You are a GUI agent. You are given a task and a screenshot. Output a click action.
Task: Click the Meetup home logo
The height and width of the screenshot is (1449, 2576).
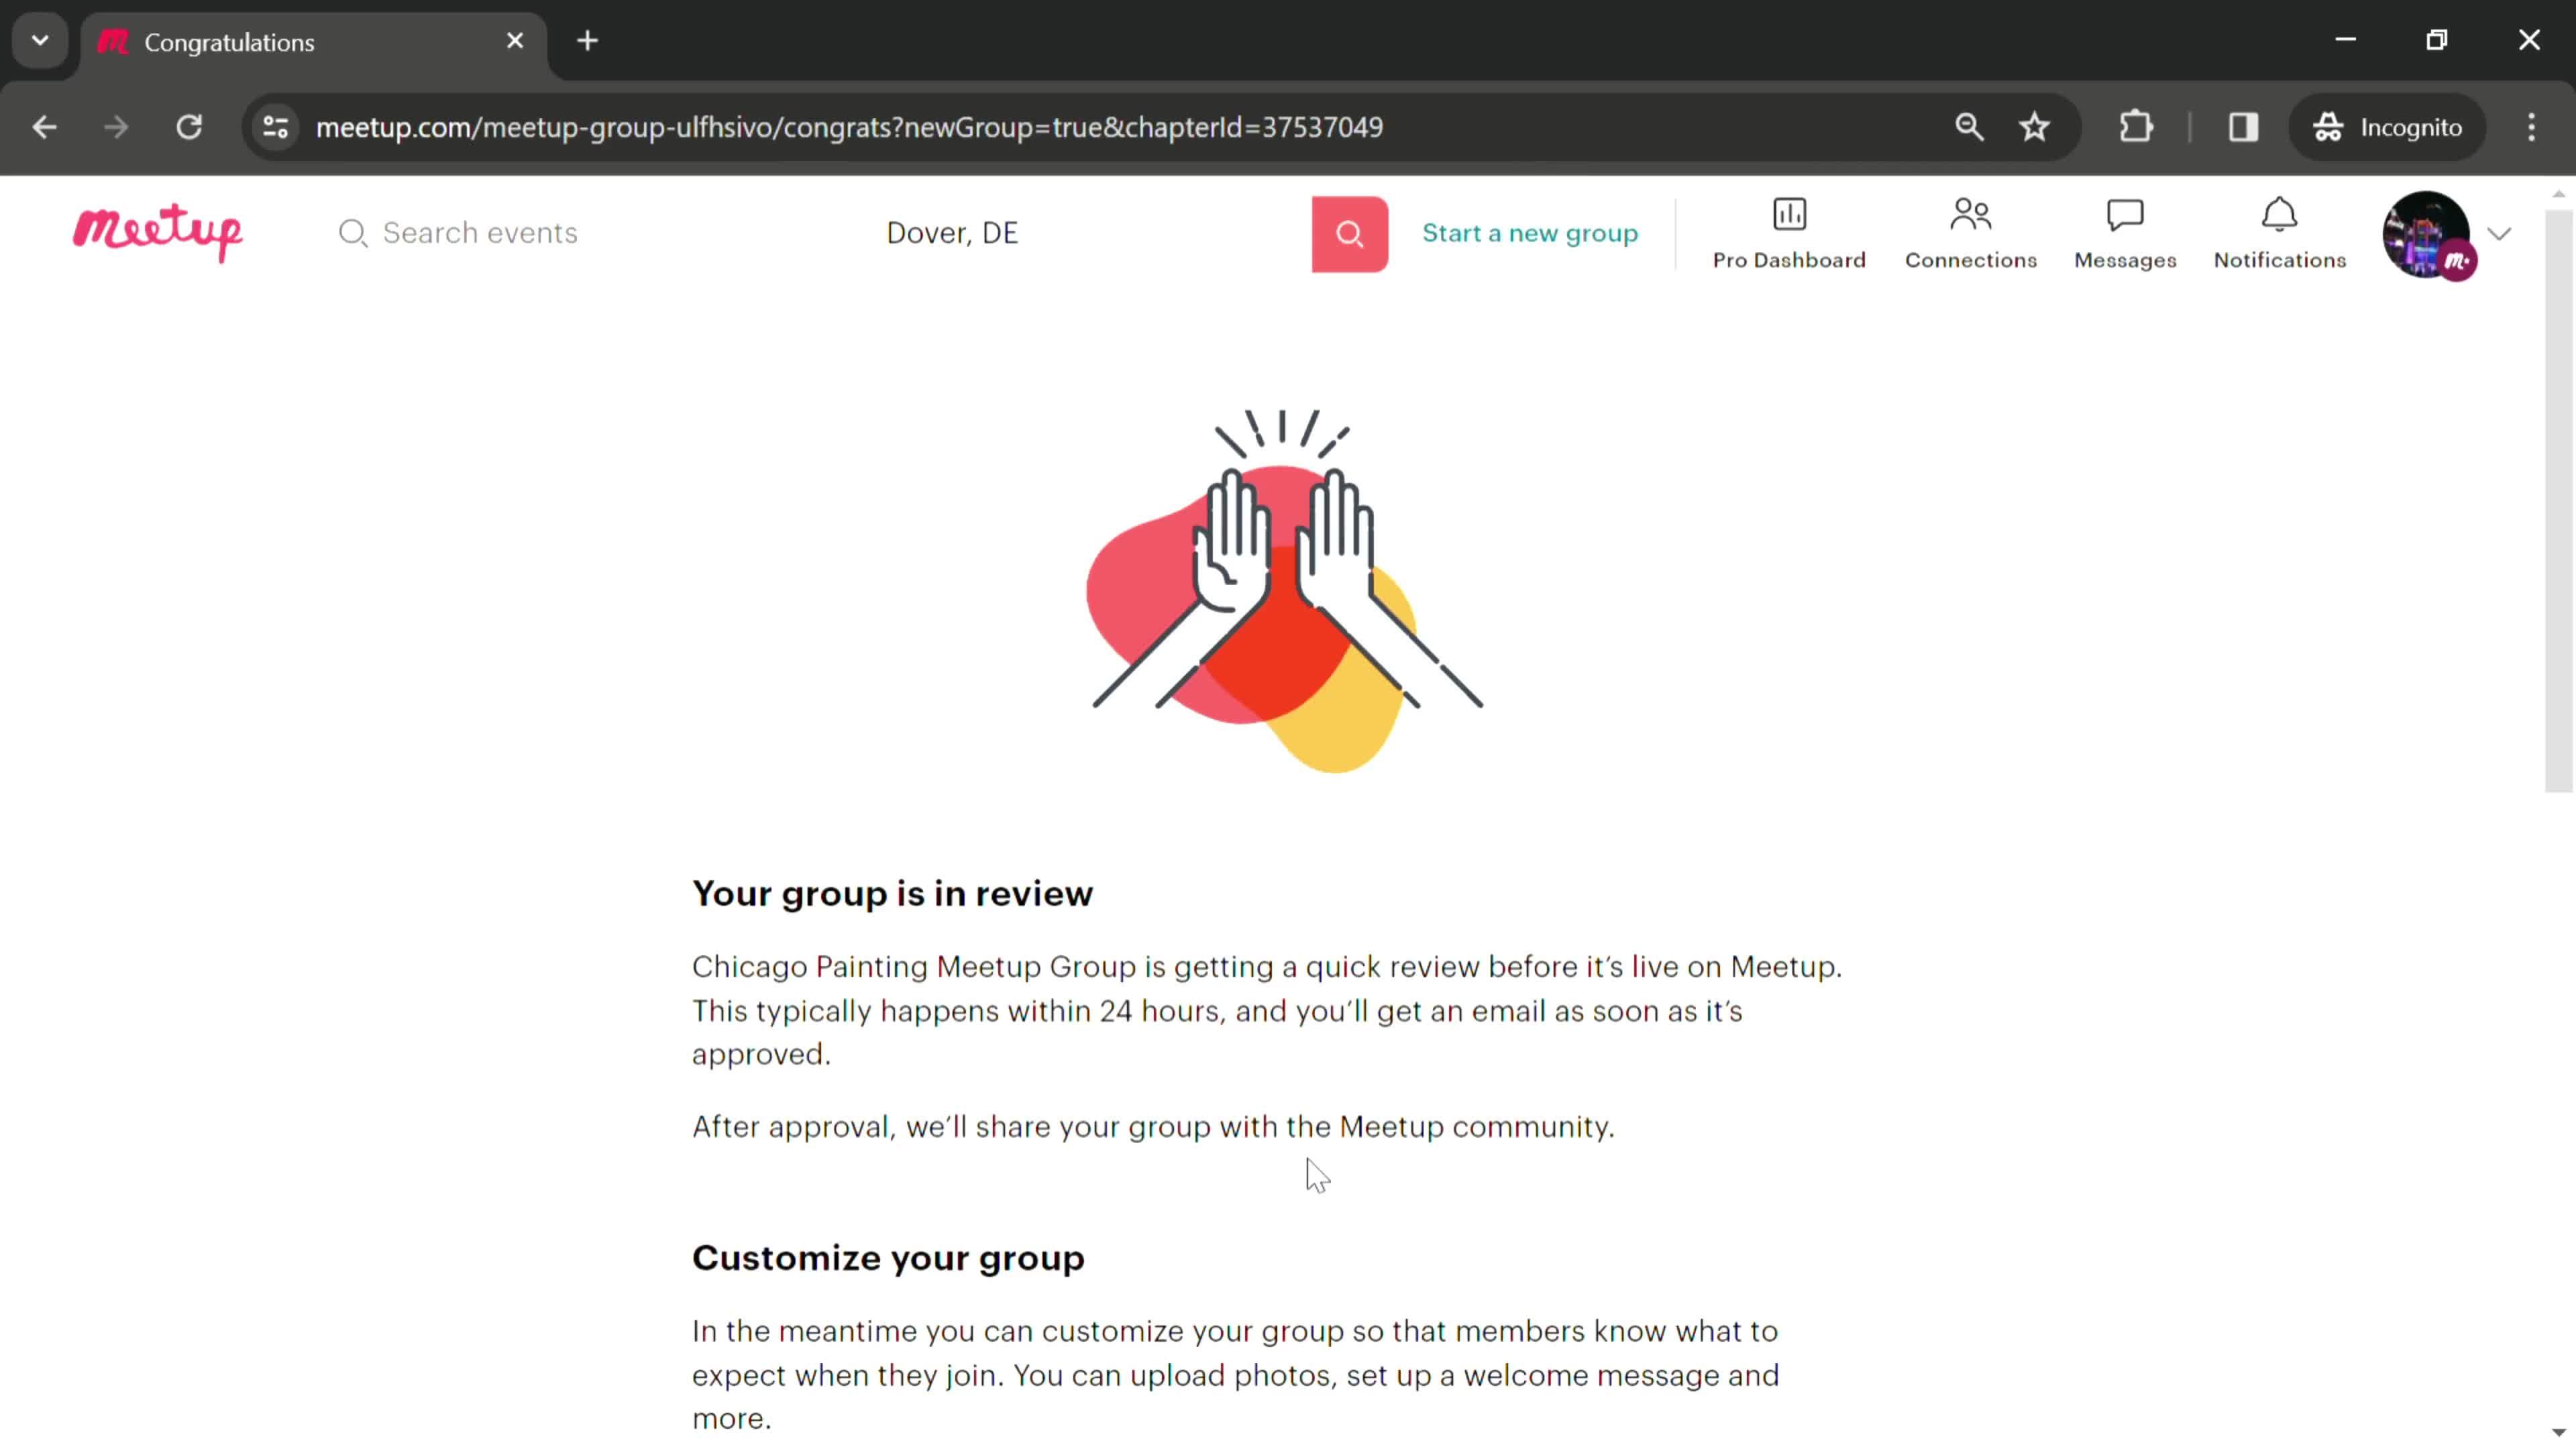(x=158, y=231)
